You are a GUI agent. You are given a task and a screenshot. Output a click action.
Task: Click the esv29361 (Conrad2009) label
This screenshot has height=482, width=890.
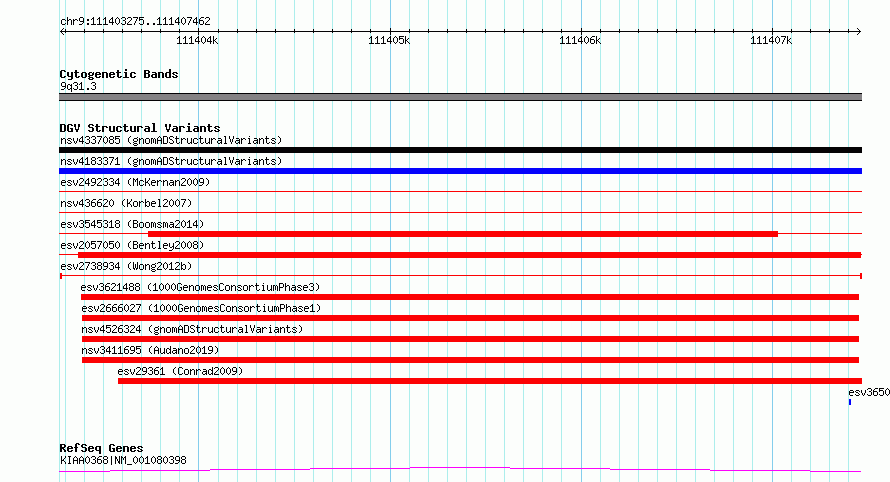coord(180,371)
